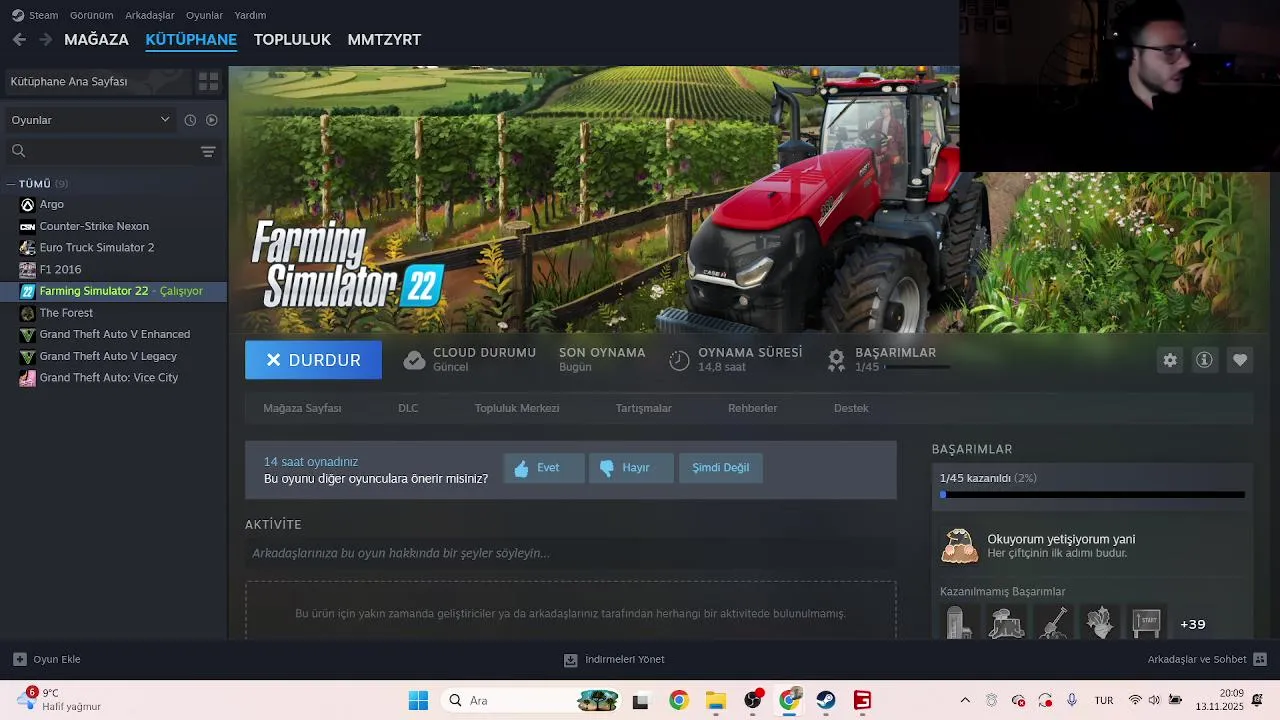
Task: Go to KÜTÜPHANE tab
Action: coord(191,40)
